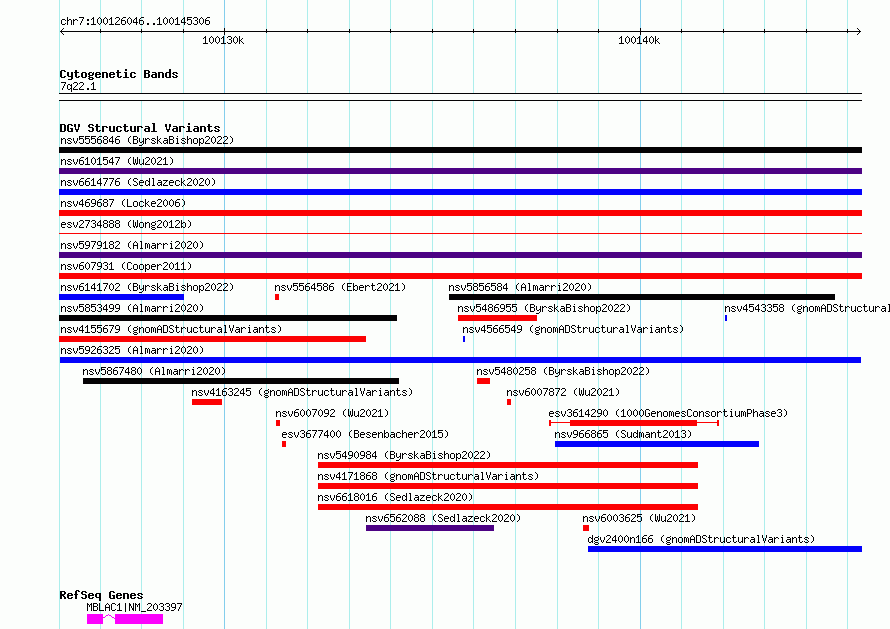
Task: Click the nsv469687 (Locke2006) label
Action: coord(123,203)
